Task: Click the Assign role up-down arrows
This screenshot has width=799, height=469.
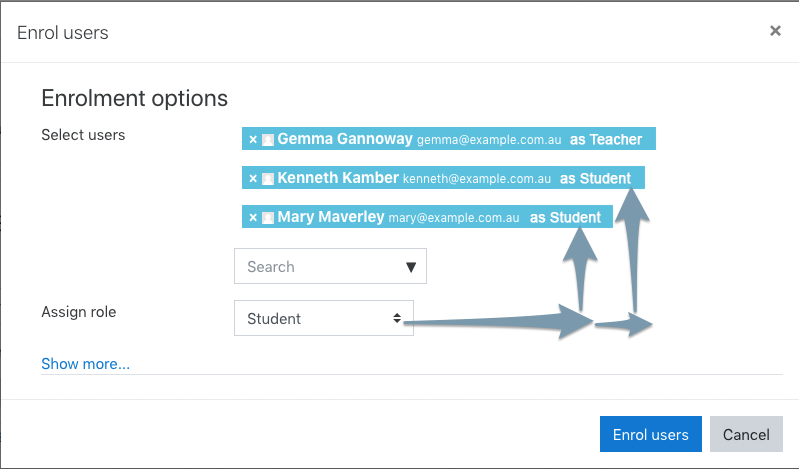Action: tap(397, 319)
